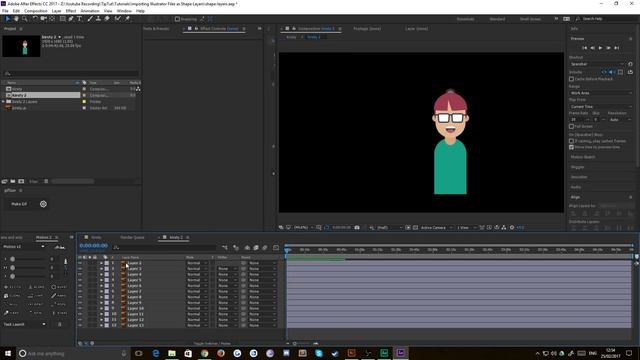The height and width of the screenshot is (360, 640).
Task: Select the Rotation tool
Action: tap(35, 19)
